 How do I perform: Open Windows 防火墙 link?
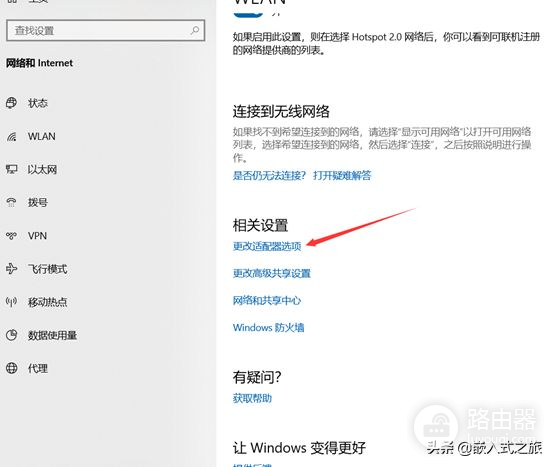pyautogui.click(x=269, y=327)
